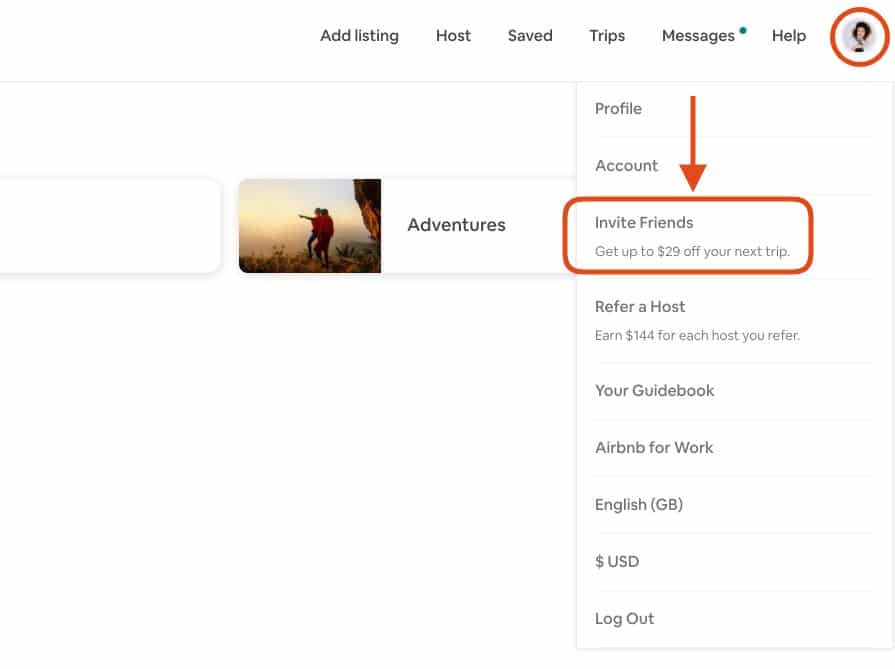Click Add listing in the navigation bar

coord(358,36)
